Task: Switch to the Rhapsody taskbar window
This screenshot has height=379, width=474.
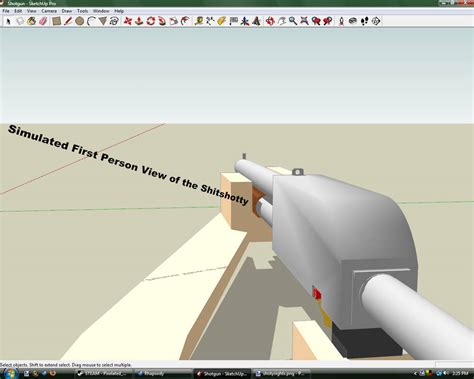Action: 163,374
